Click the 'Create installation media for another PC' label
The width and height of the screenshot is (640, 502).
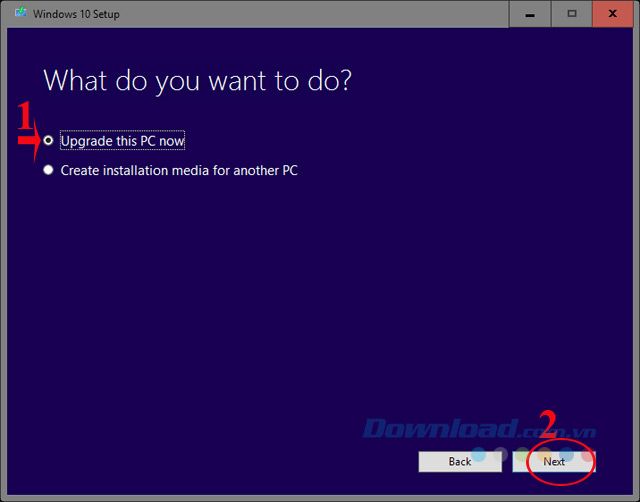[179, 170]
